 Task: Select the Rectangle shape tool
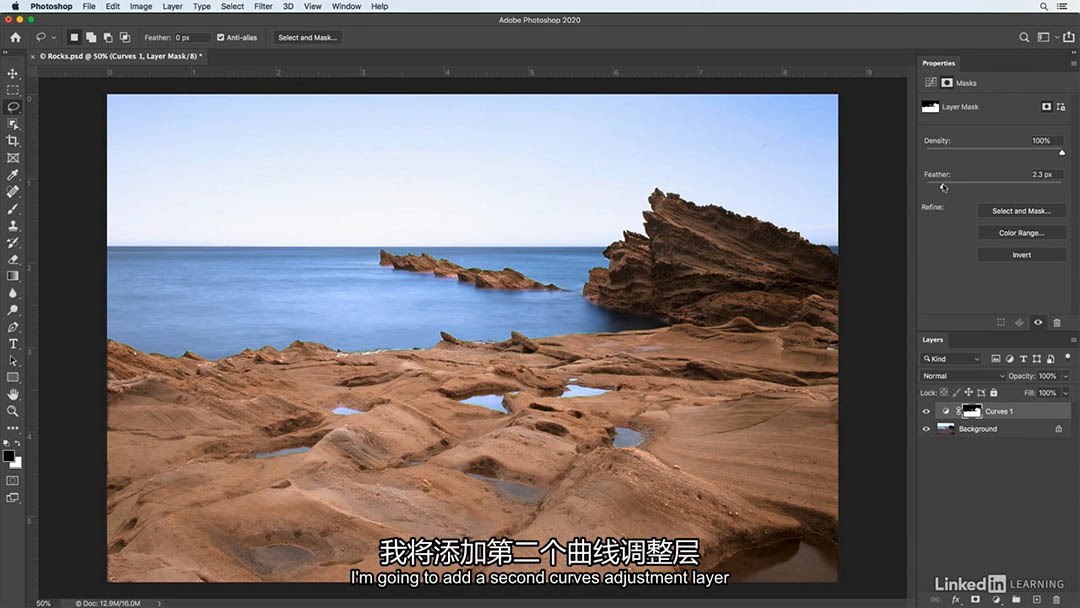click(x=12, y=377)
